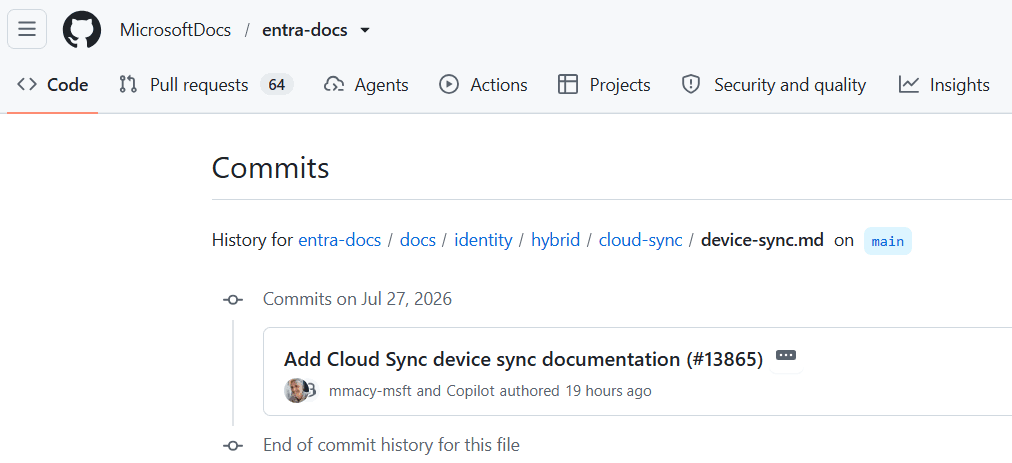The image size is (1012, 463).
Task: Open the MicrosoftDocs organization link
Action: (175, 30)
